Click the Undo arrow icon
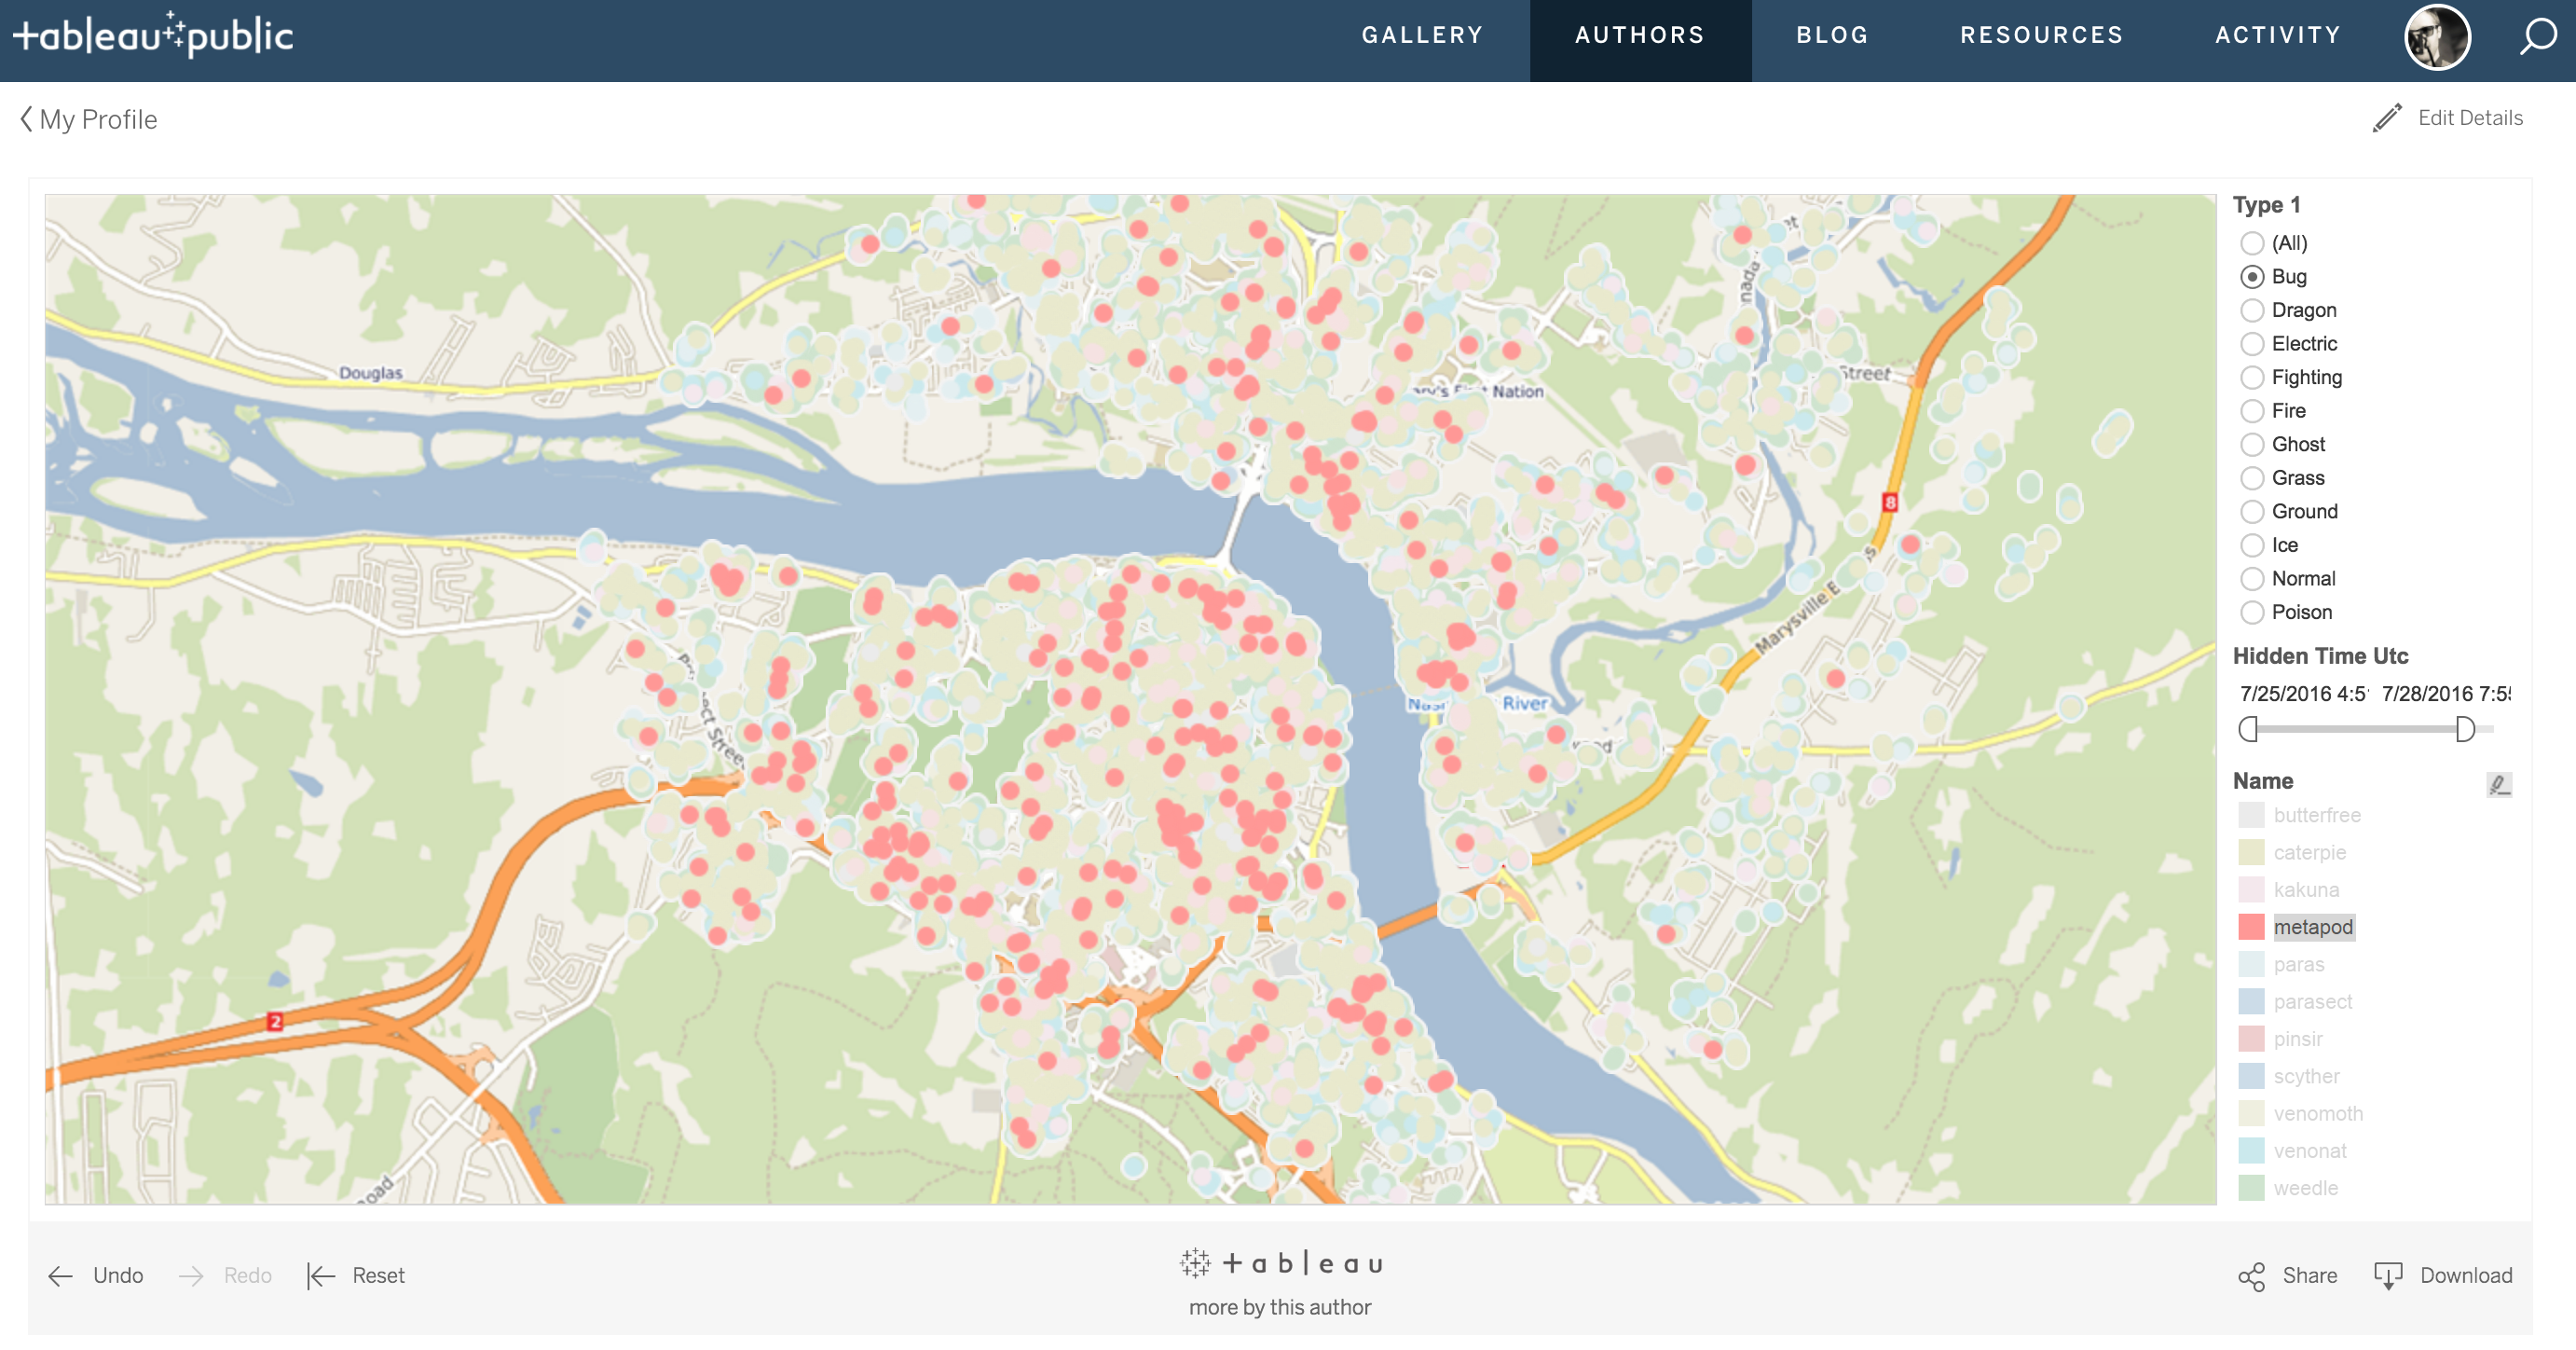2576x1350 pixels. click(61, 1275)
